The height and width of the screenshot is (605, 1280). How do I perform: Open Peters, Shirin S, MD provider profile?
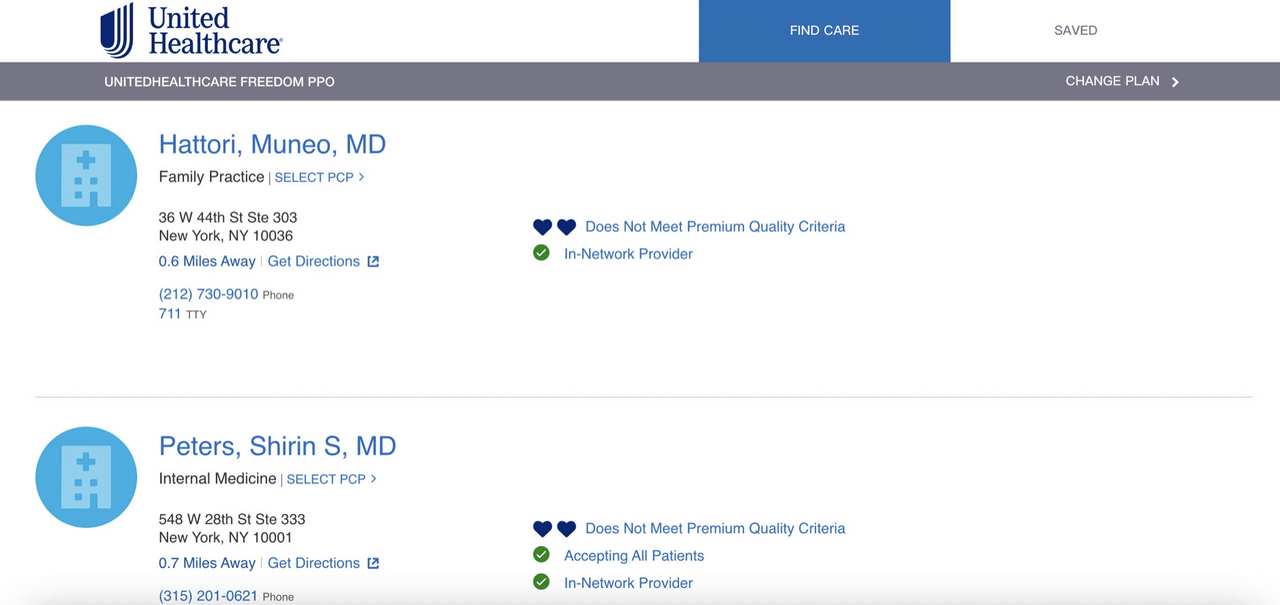[277, 446]
